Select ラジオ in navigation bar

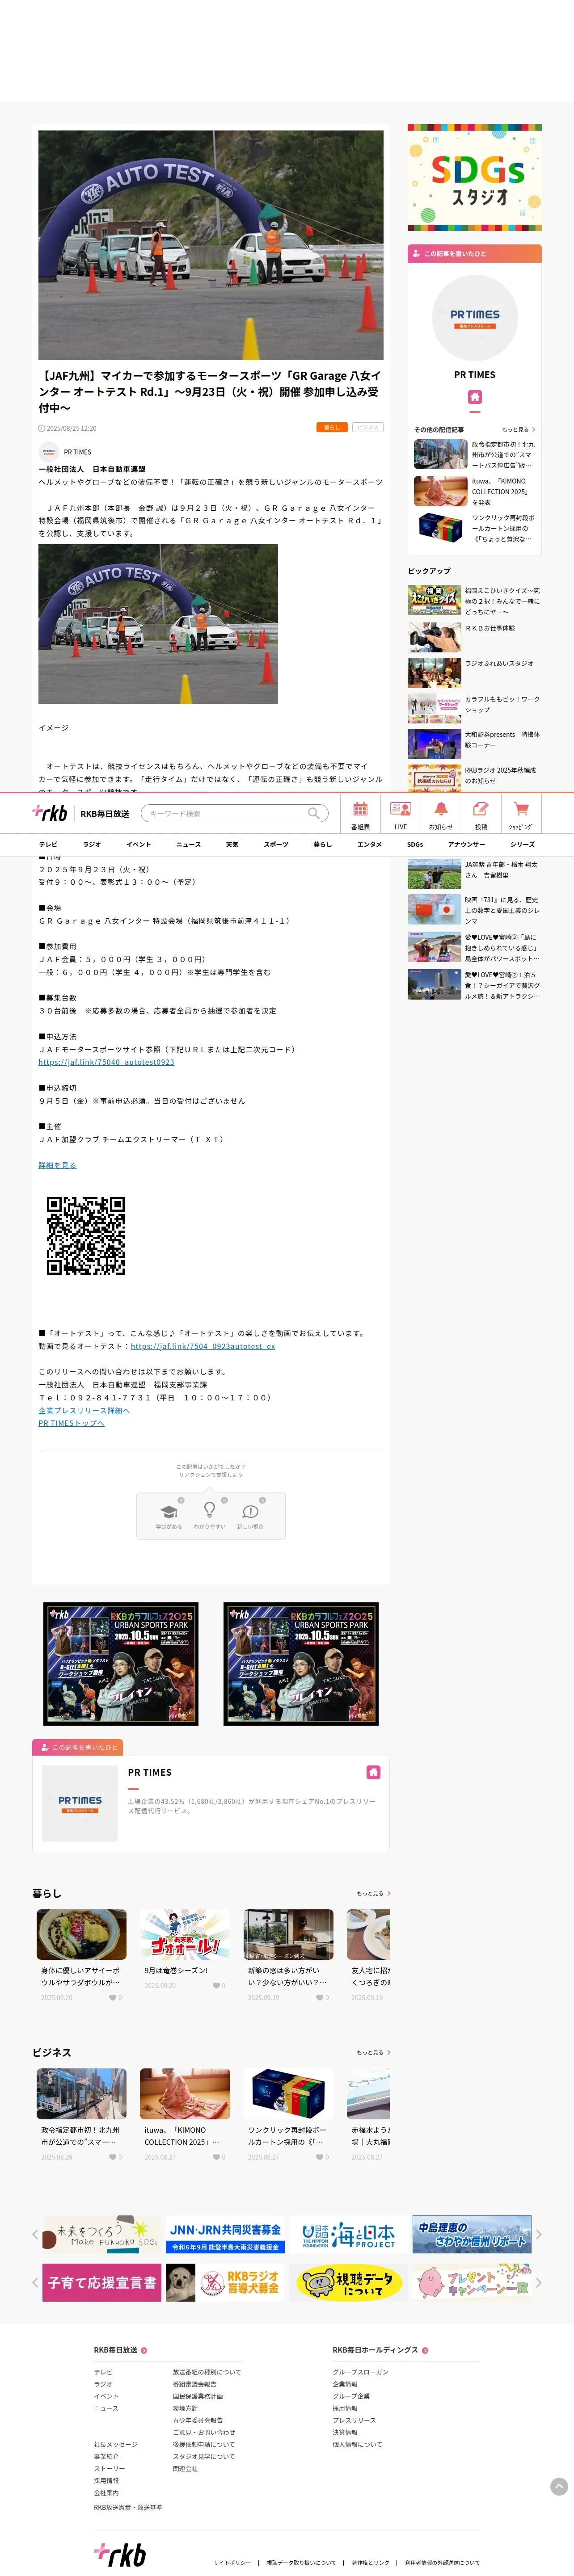(92, 844)
